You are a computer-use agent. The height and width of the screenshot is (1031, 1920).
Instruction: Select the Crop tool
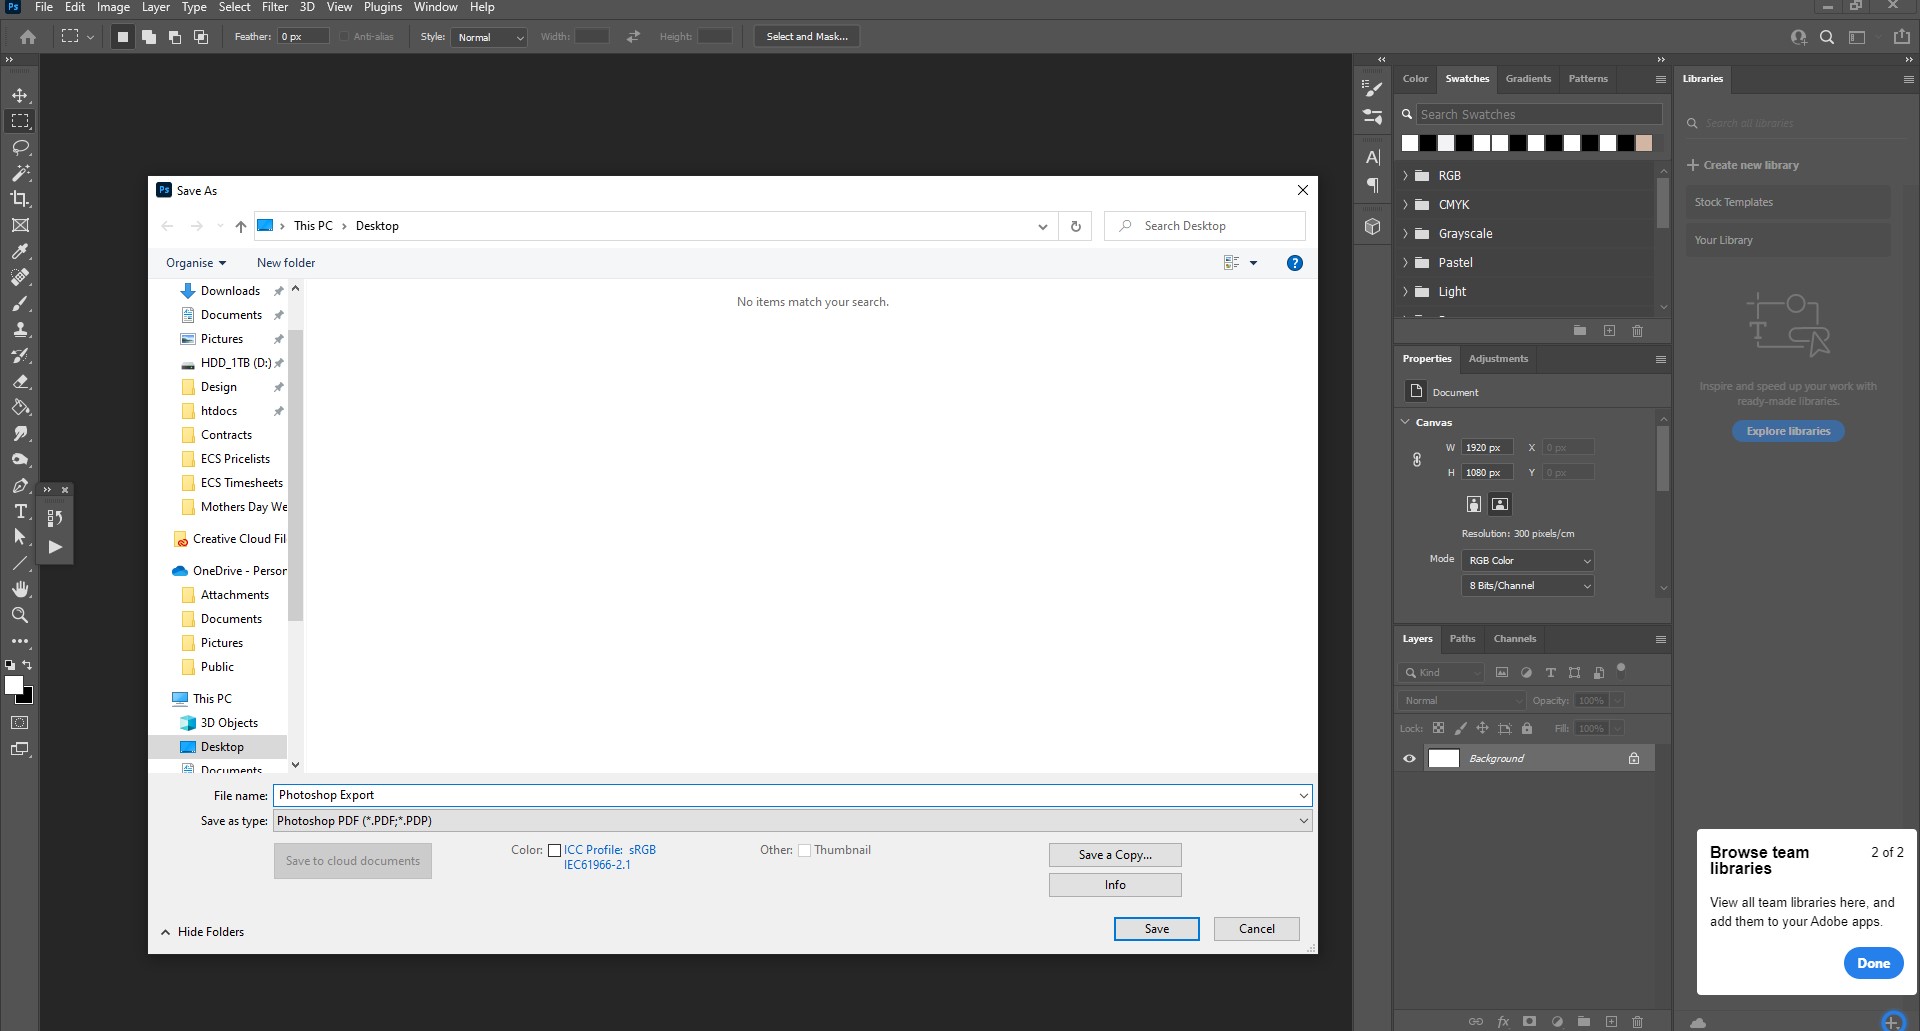click(20, 199)
